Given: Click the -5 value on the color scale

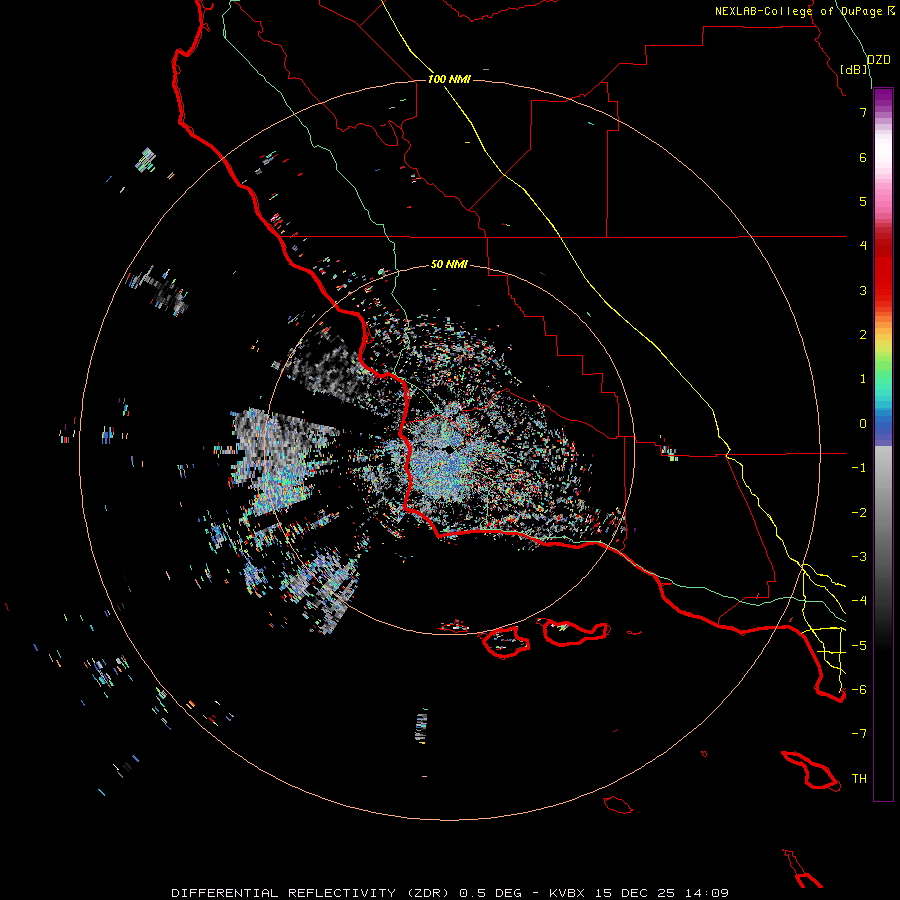Looking at the screenshot, I should click(859, 646).
